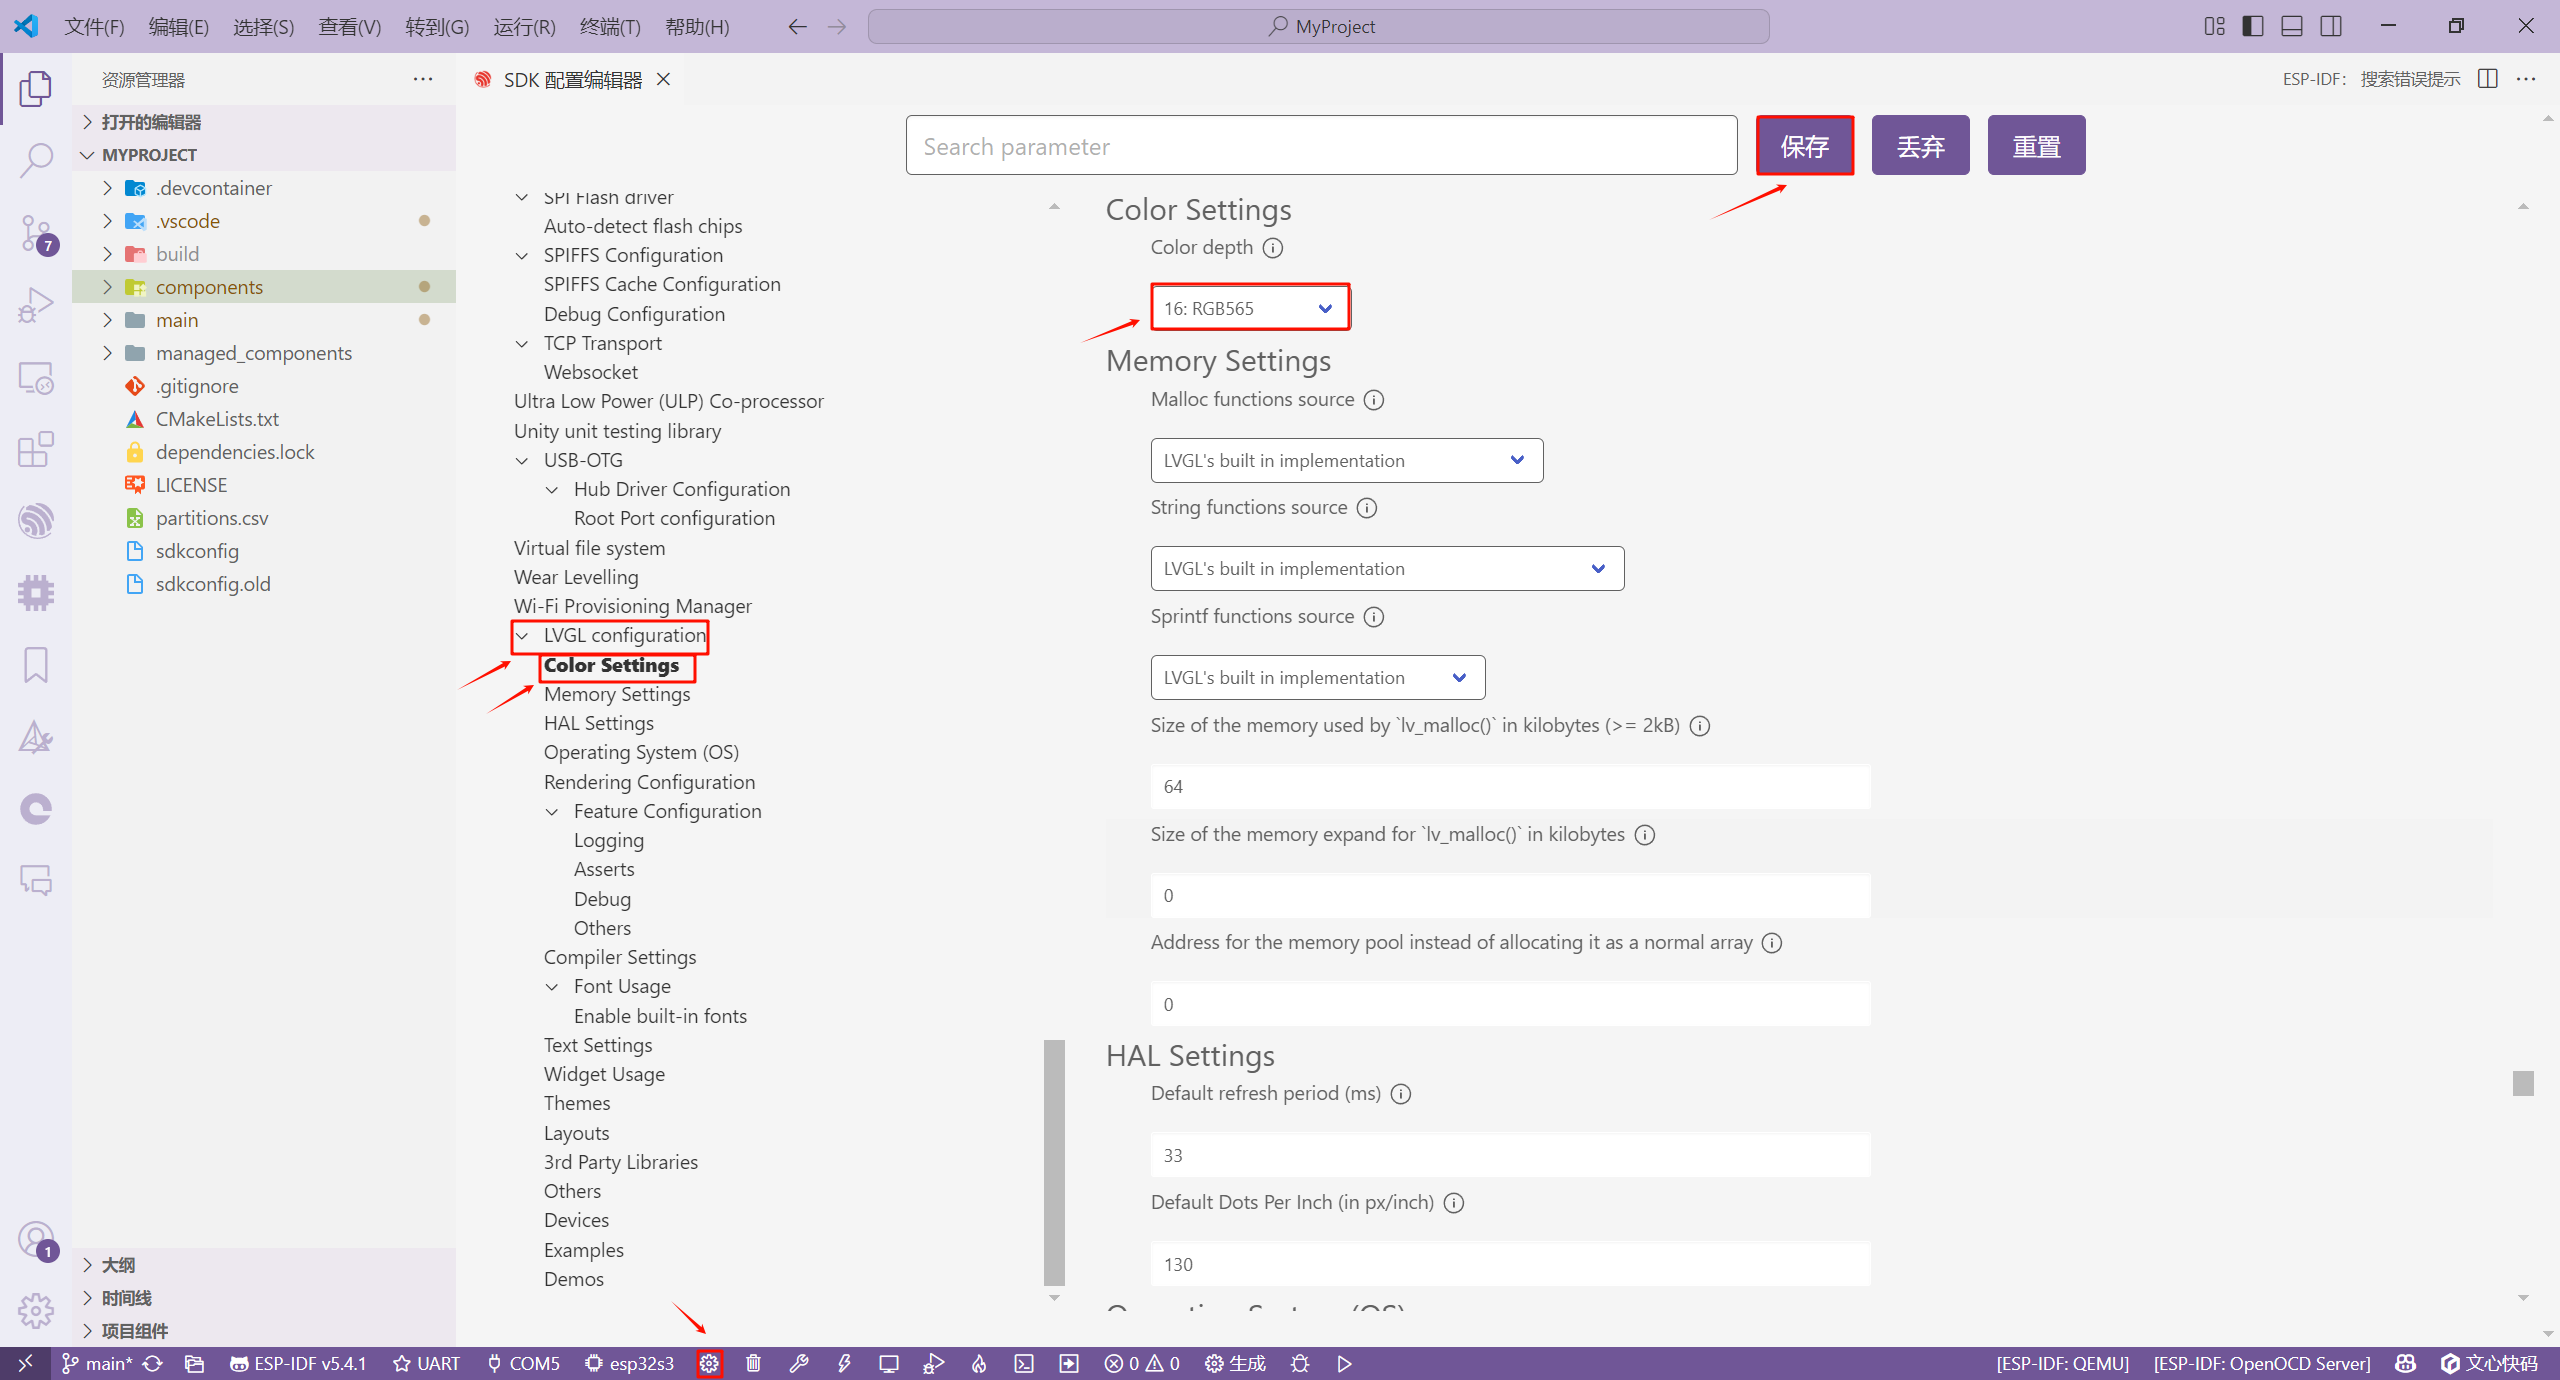Select the SDK 配置编辑器 tab

[571, 80]
